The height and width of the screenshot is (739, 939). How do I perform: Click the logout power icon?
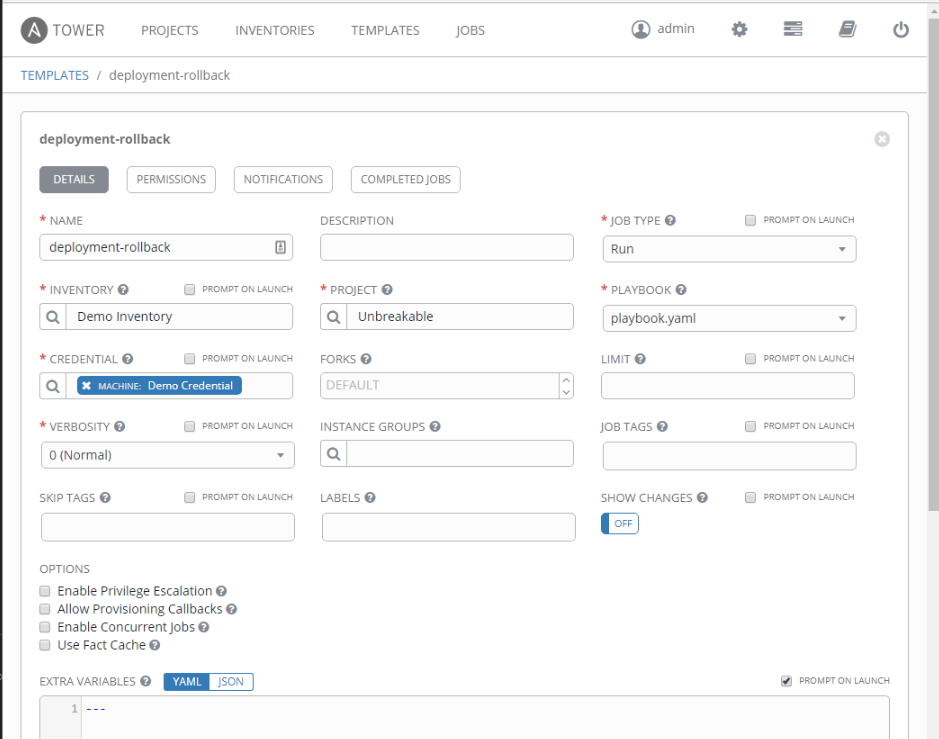tap(900, 29)
